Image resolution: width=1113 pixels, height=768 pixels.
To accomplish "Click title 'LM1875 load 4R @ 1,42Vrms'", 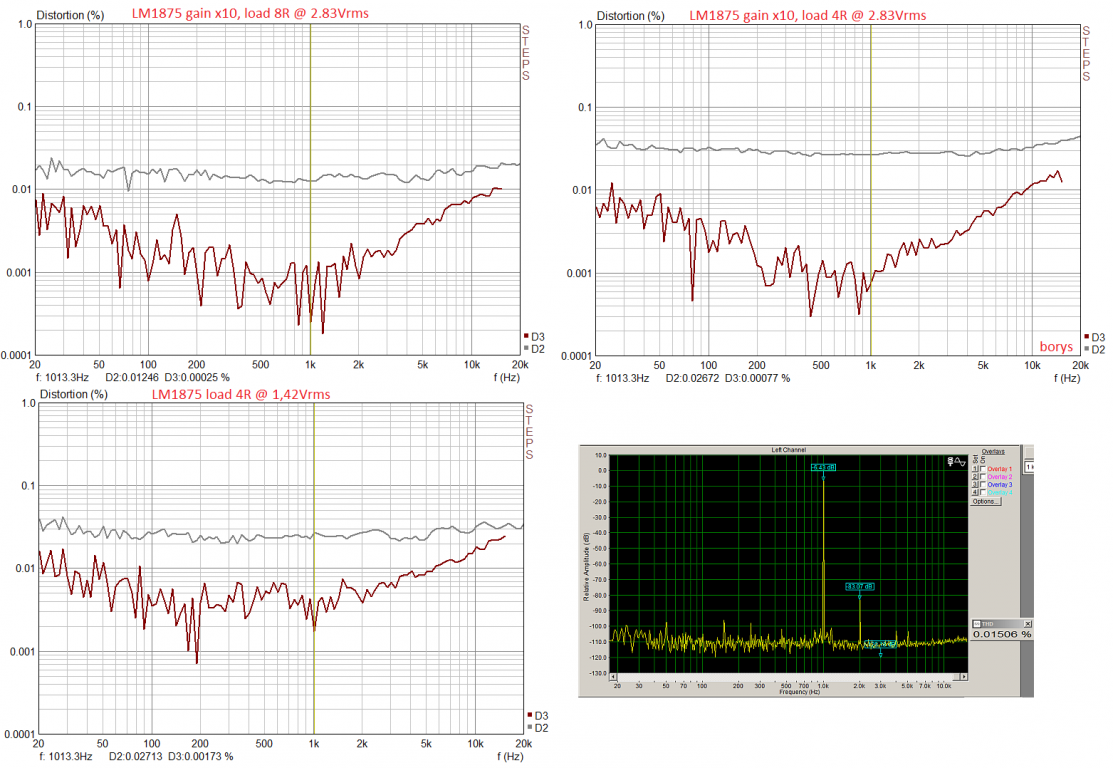I will tap(241, 394).
